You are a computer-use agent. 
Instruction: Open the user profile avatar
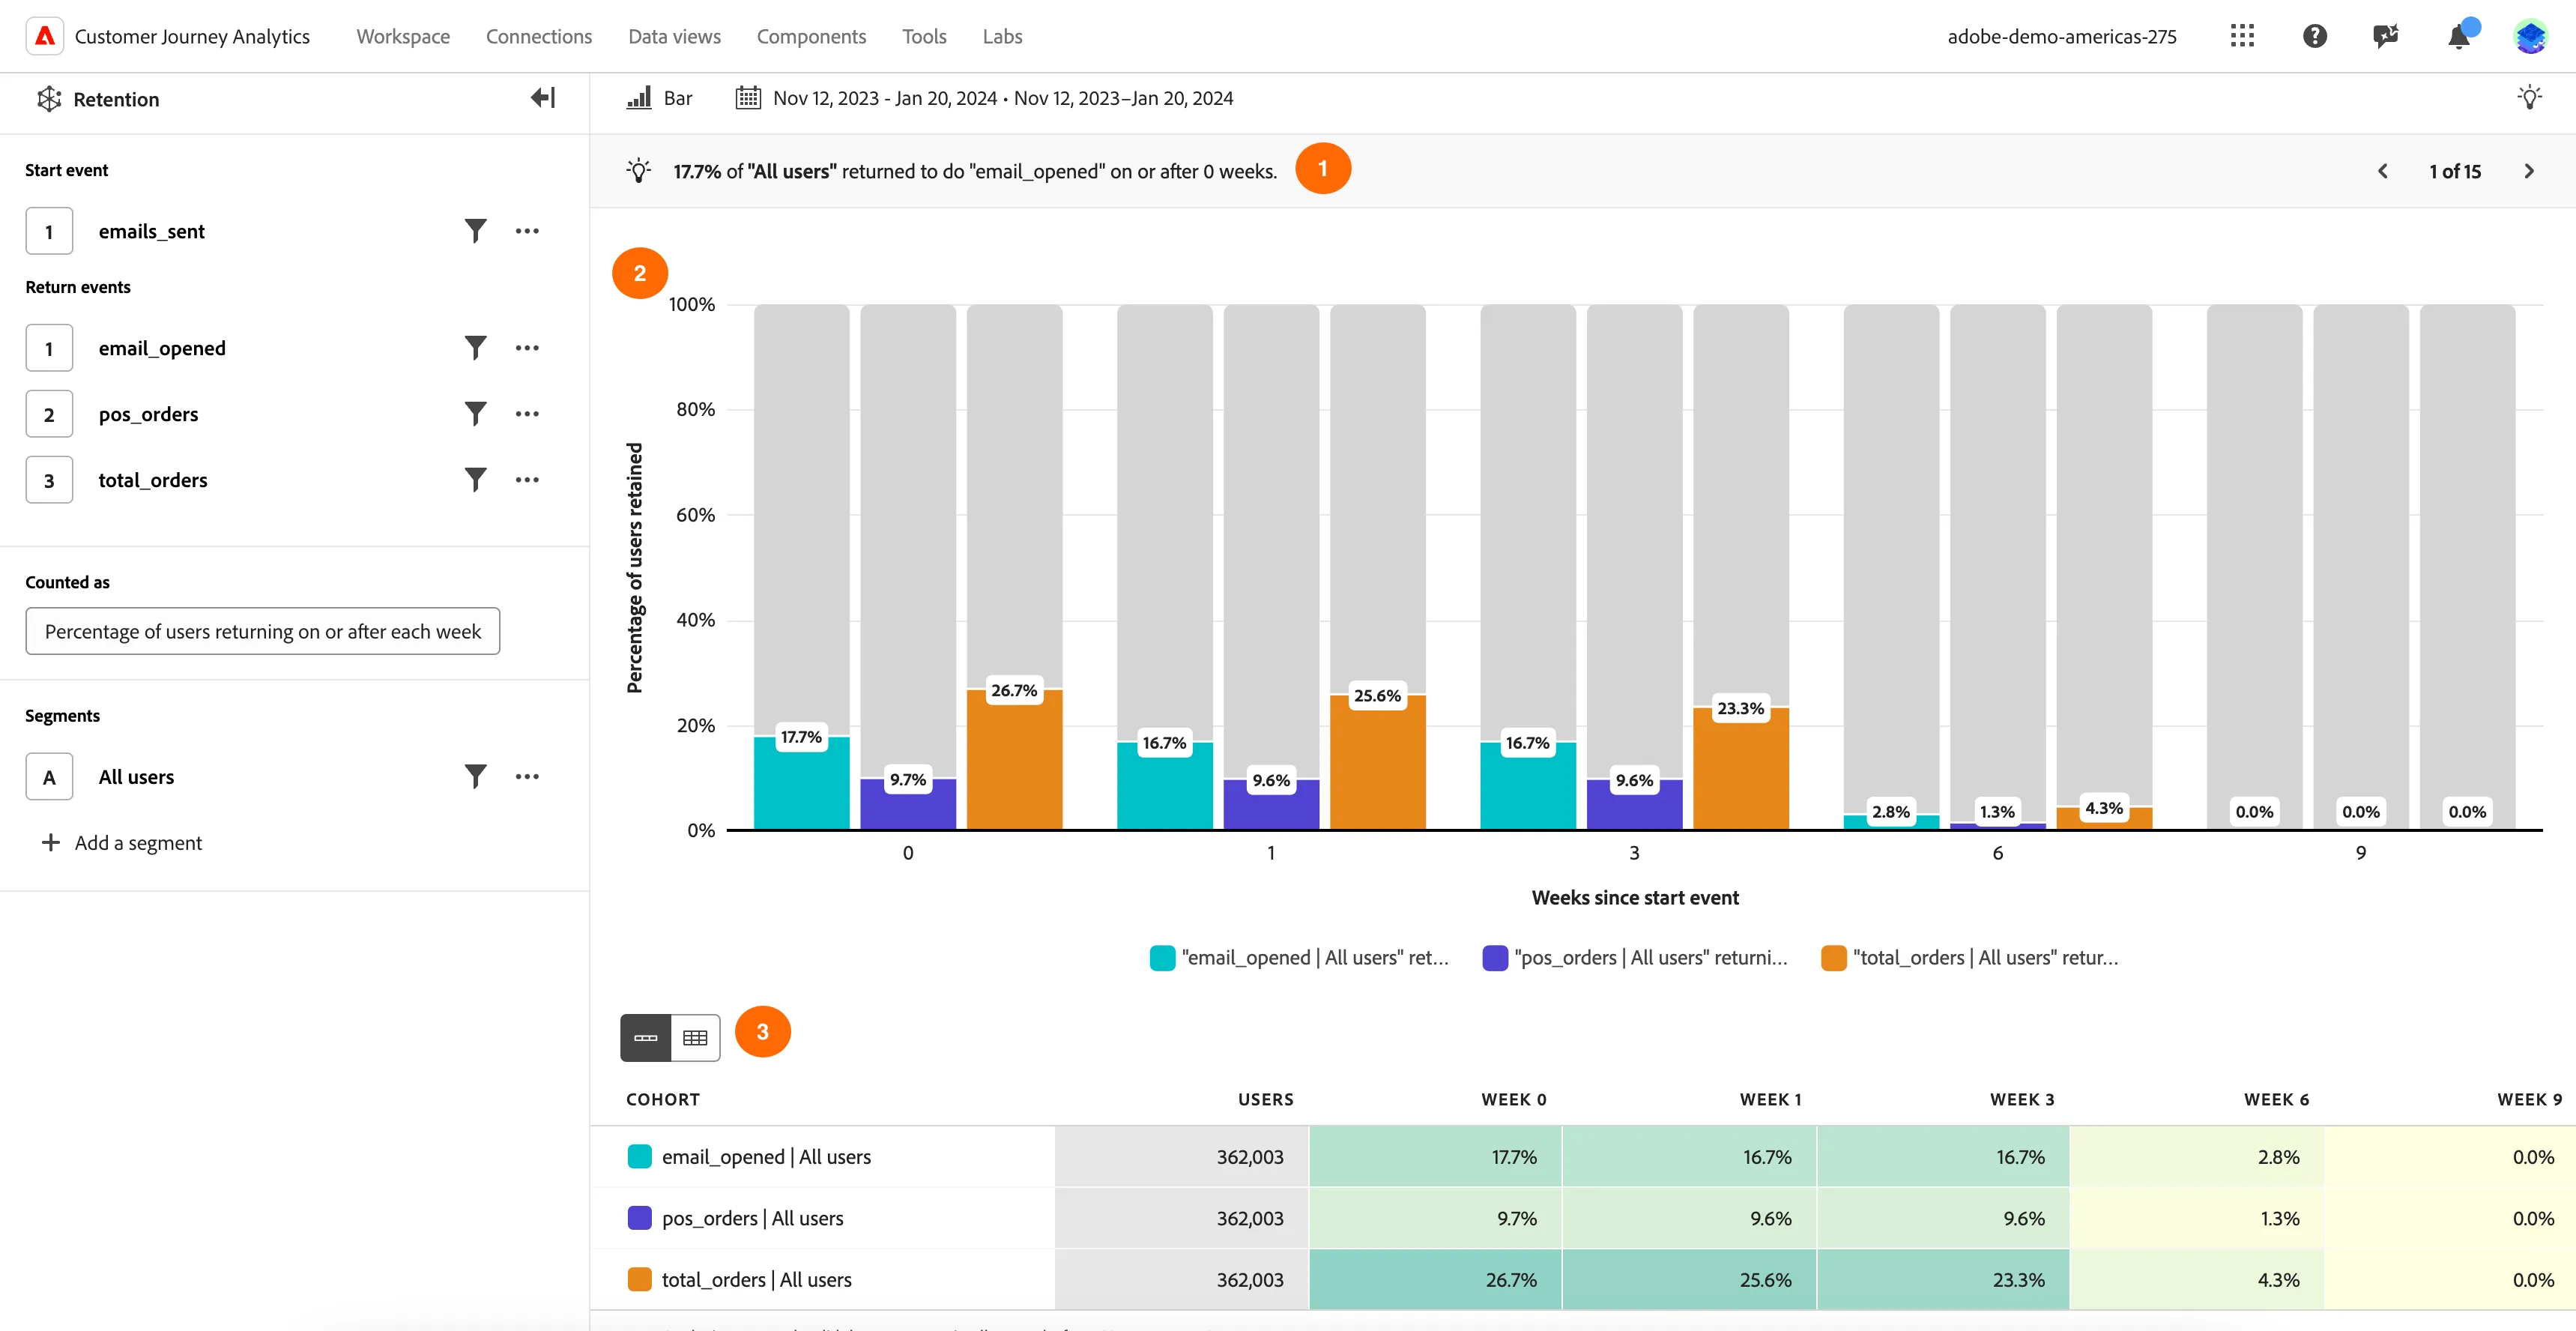[2530, 37]
